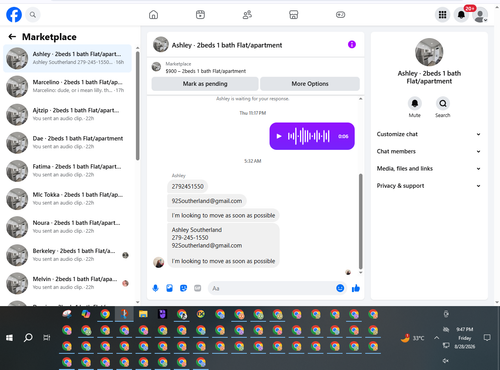Viewport: 500px width, 370px height.
Task: Click the Search icon in the chat details panel
Action: pos(443,103)
